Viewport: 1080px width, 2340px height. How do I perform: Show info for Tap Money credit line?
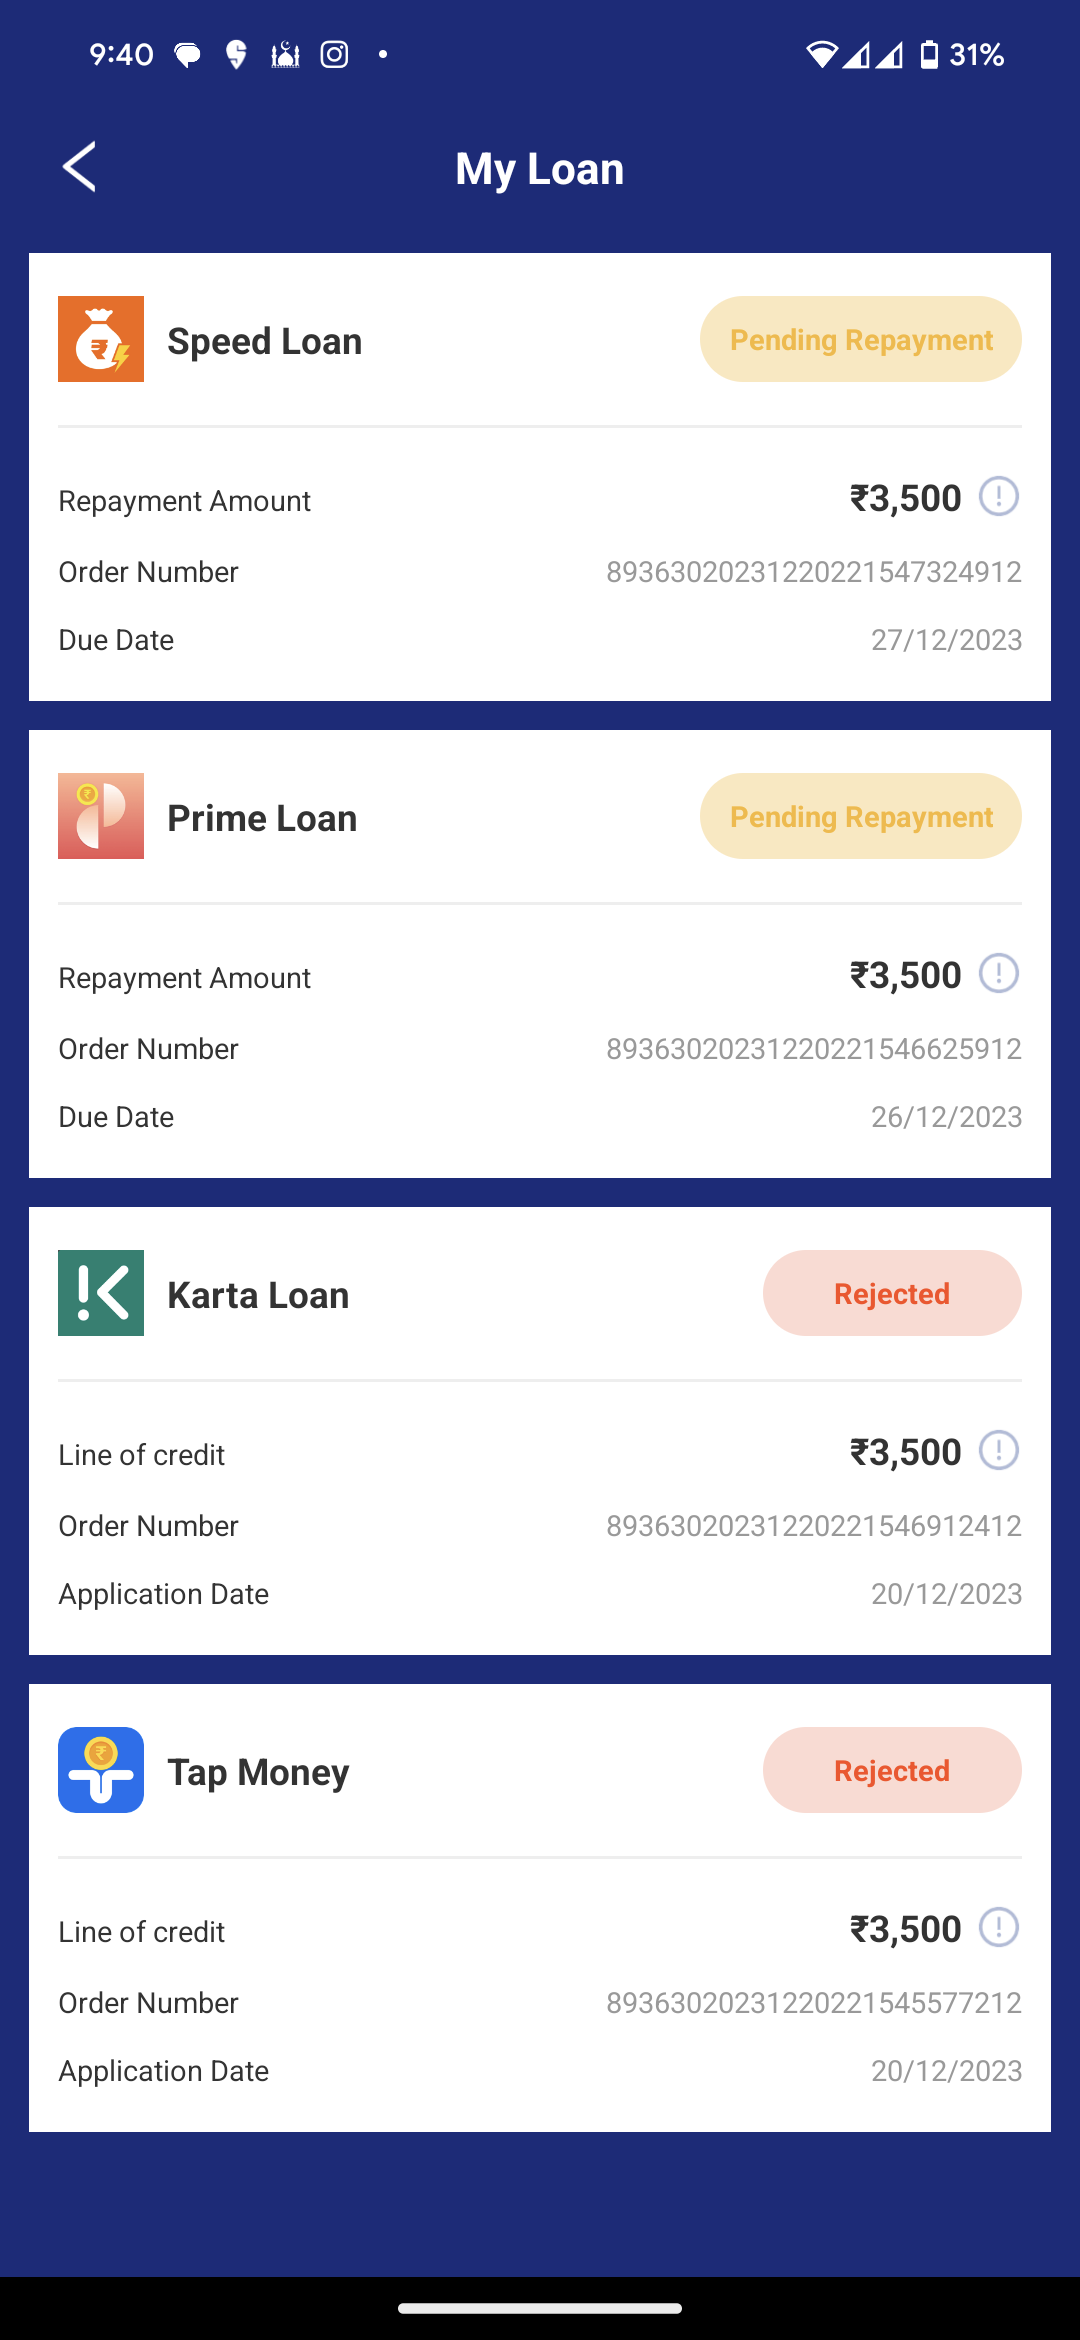pyautogui.click(x=998, y=1927)
